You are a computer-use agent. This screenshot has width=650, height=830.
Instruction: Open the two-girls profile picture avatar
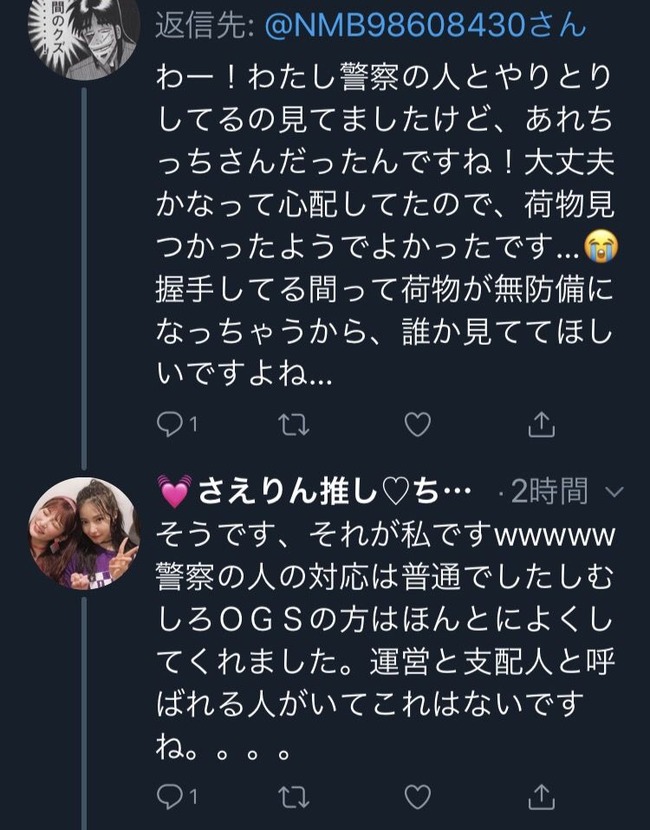click(84, 534)
